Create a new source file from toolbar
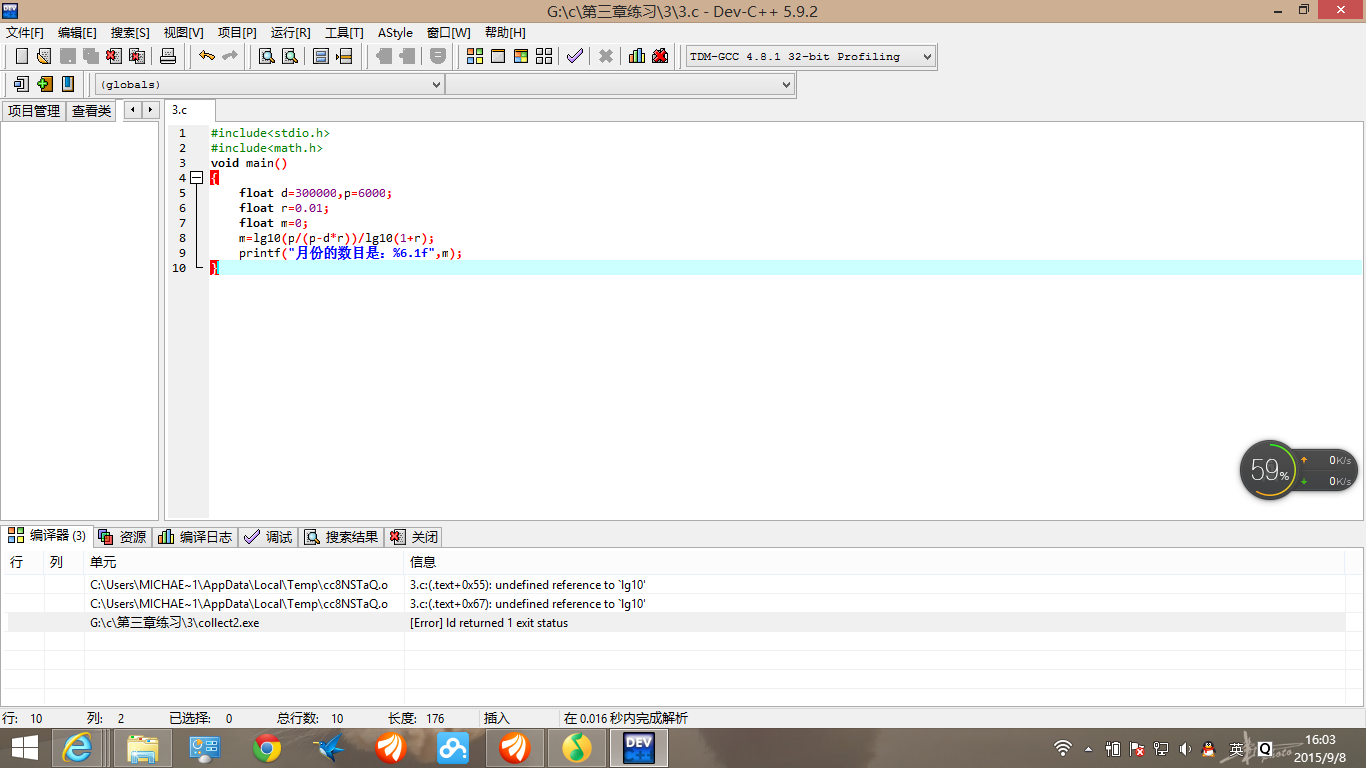The image size is (1366, 768). pos(21,56)
